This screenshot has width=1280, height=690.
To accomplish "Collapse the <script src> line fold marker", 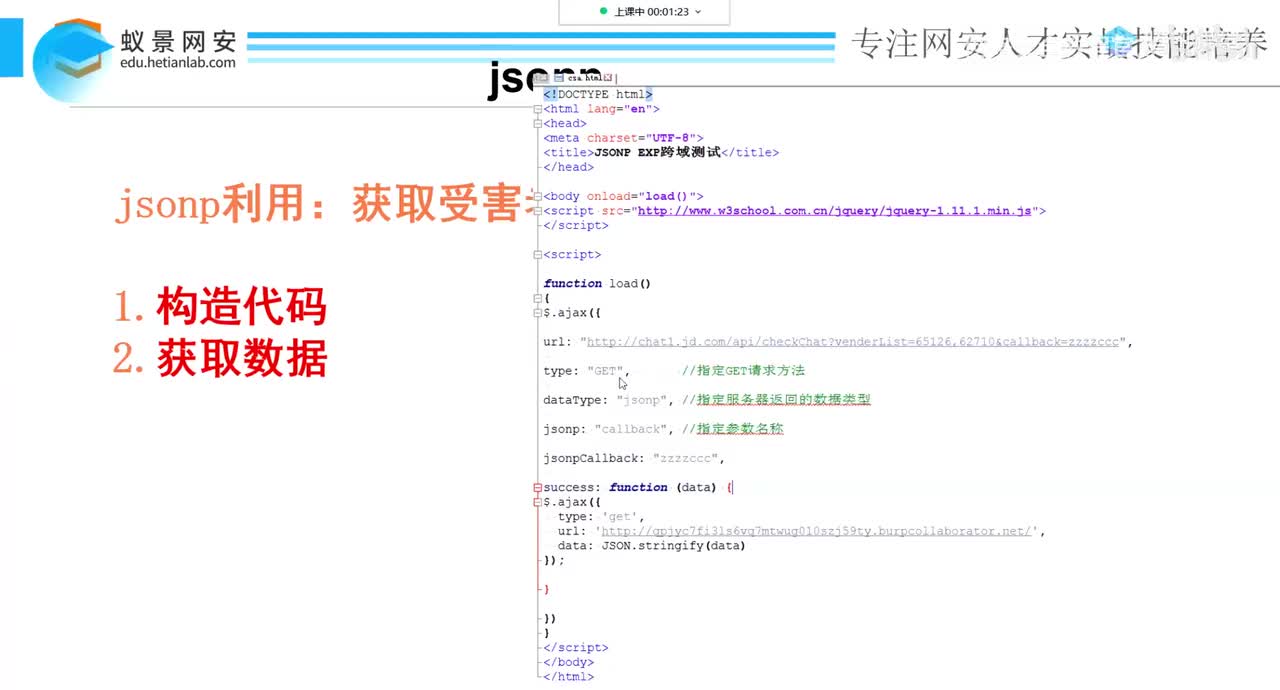I will (538, 211).
